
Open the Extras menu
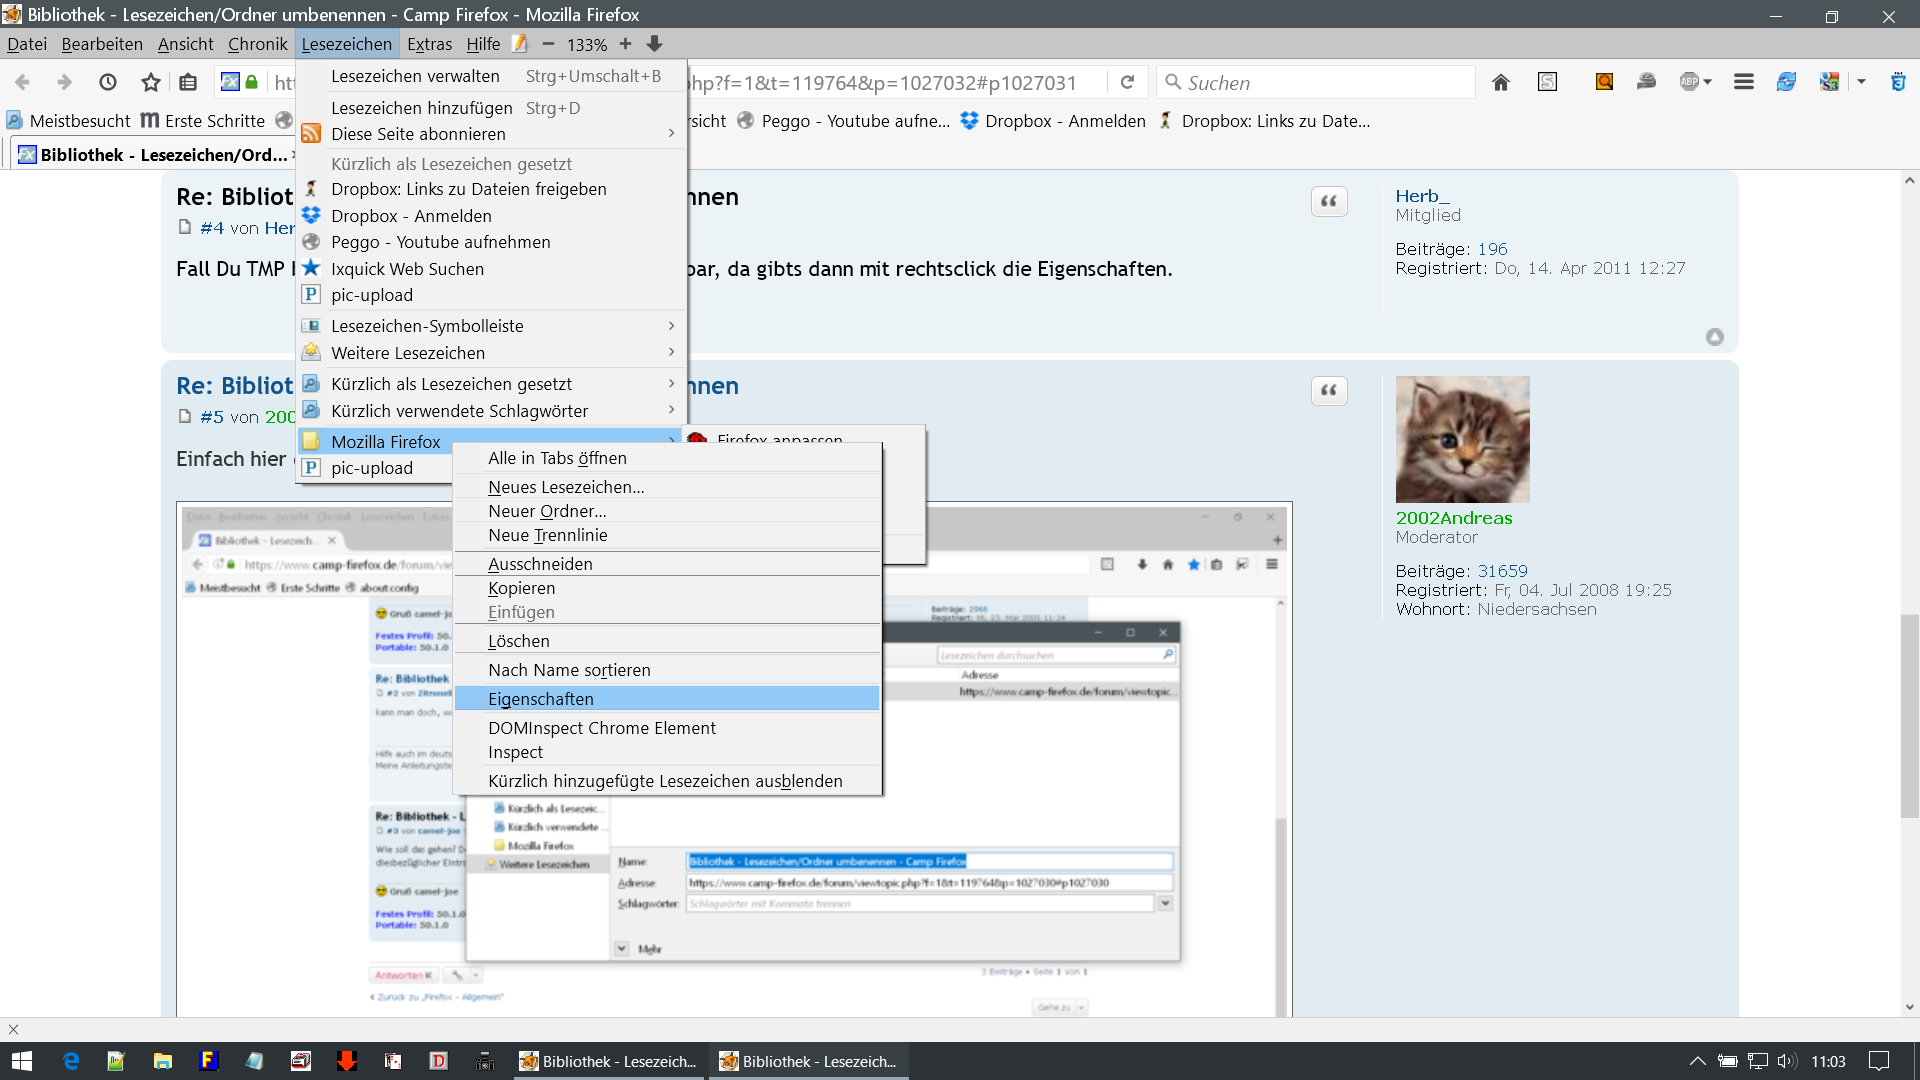click(429, 44)
